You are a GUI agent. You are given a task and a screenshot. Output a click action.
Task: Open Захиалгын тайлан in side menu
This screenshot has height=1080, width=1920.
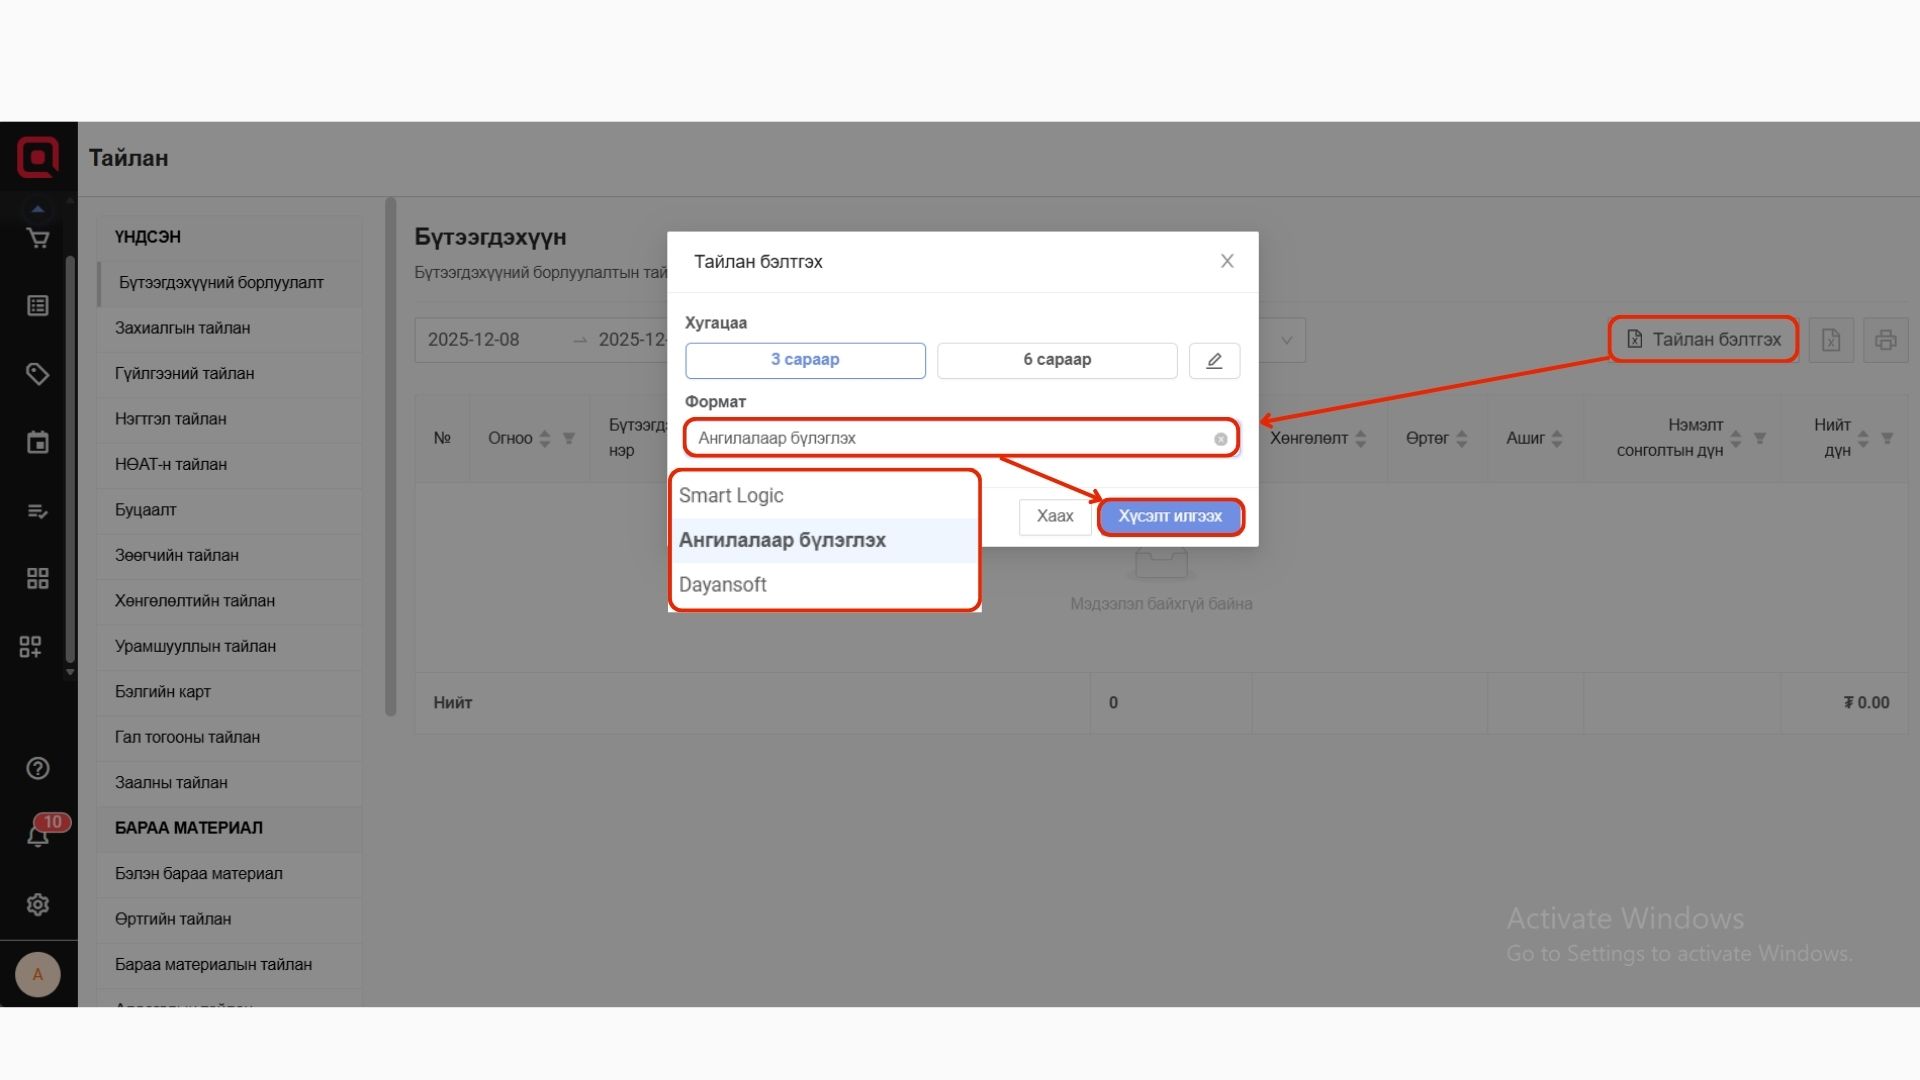point(183,328)
